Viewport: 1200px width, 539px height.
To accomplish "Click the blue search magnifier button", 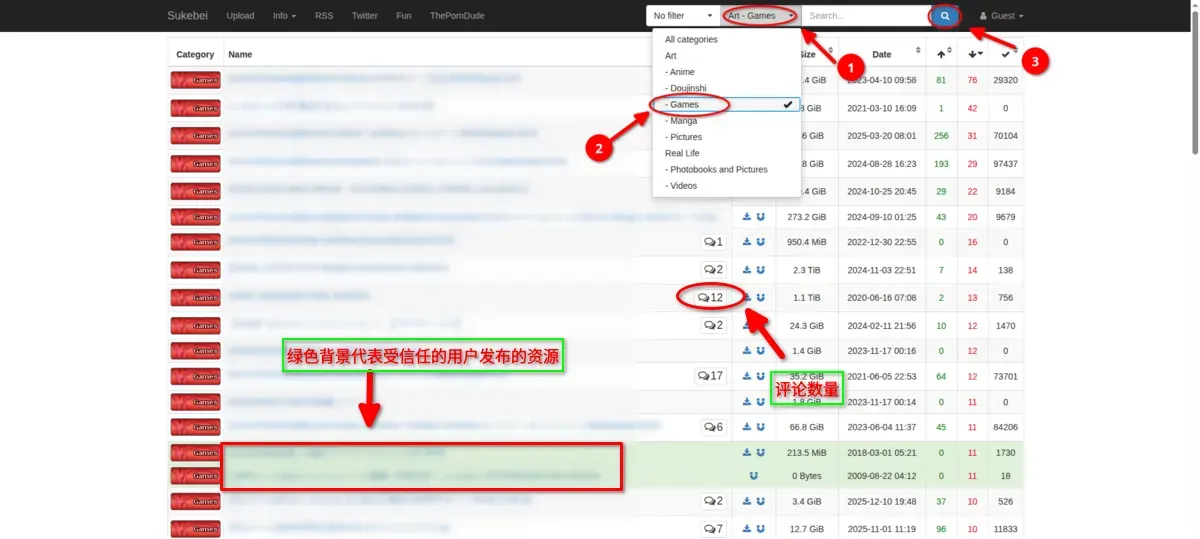I will tap(945, 16).
